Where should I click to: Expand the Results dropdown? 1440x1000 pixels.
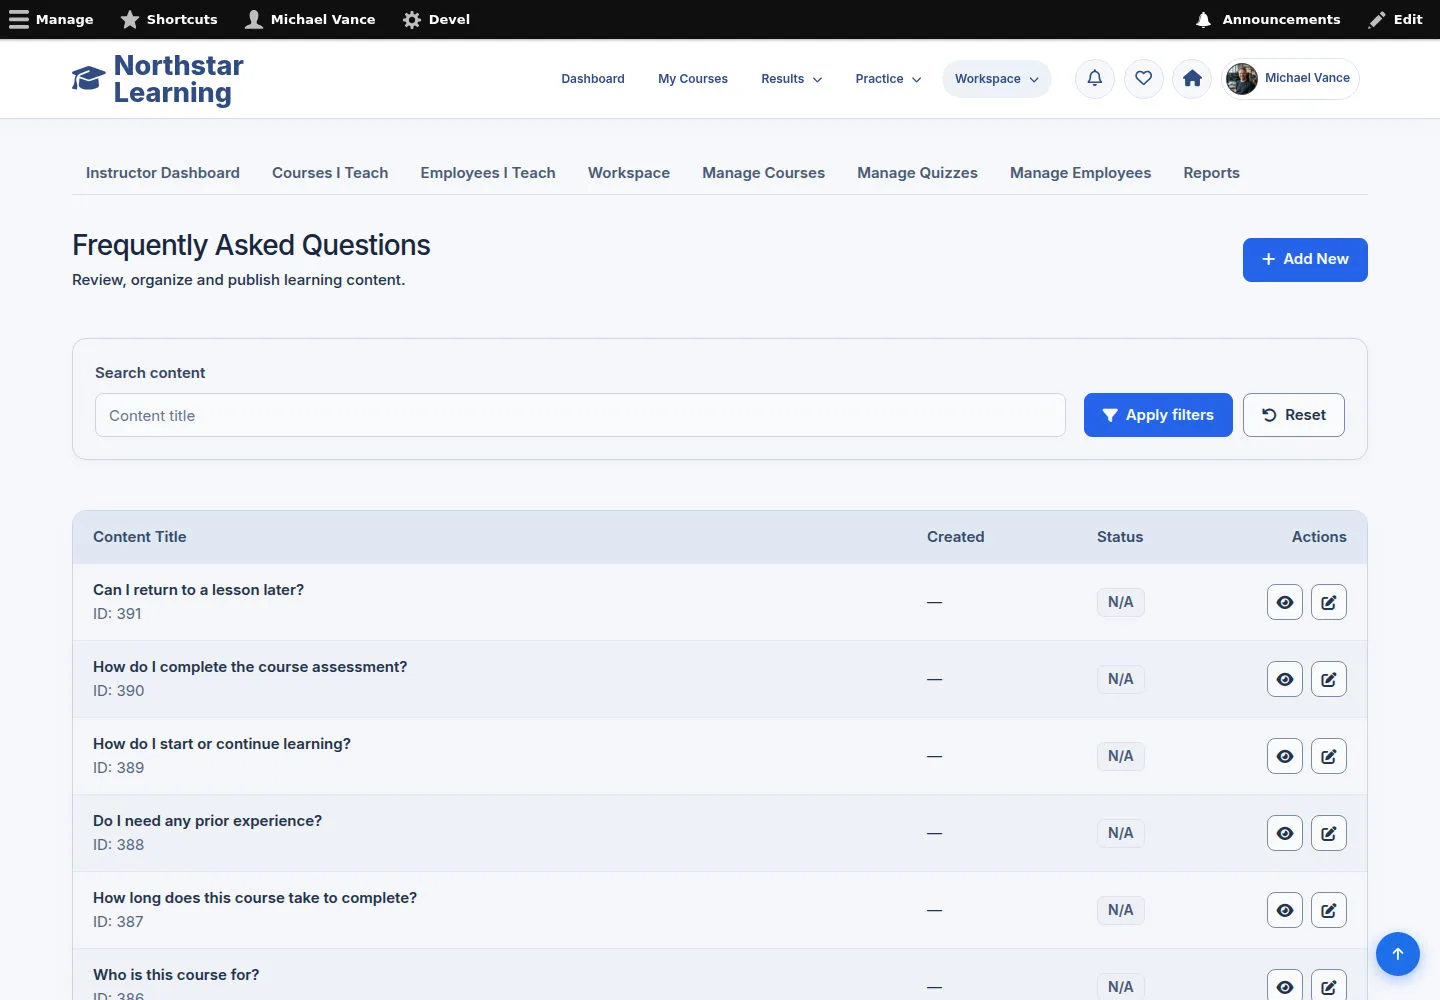(791, 79)
